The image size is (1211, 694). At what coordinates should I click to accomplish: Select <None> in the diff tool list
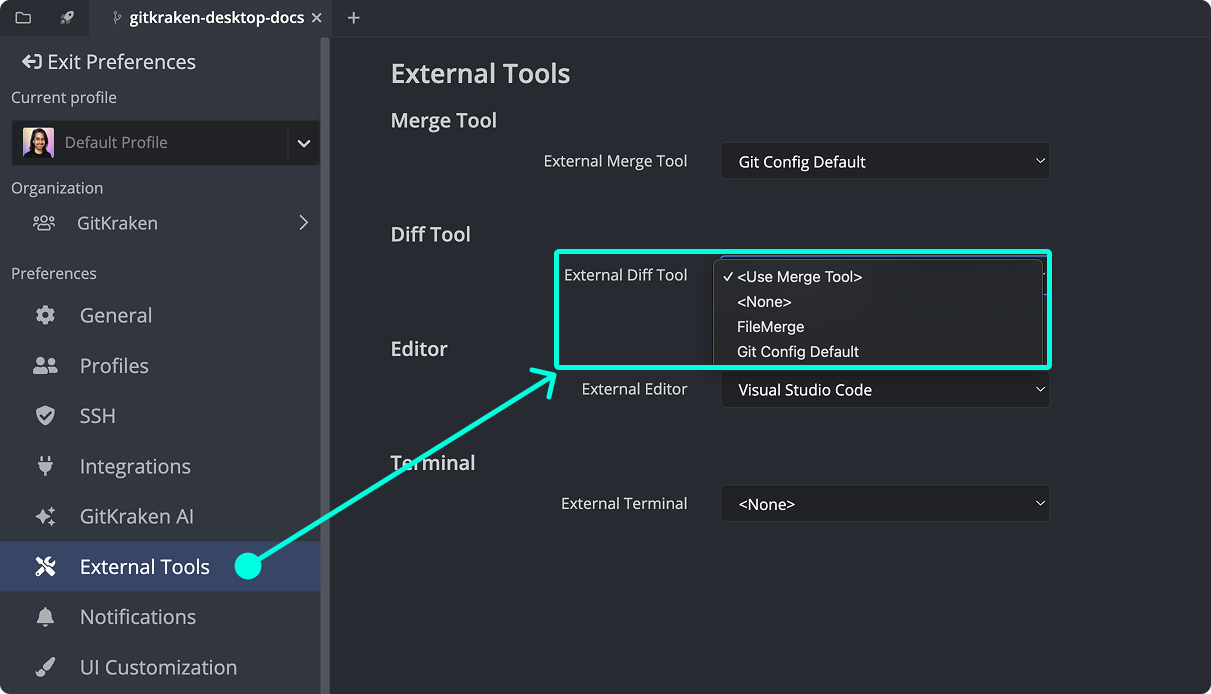click(764, 302)
